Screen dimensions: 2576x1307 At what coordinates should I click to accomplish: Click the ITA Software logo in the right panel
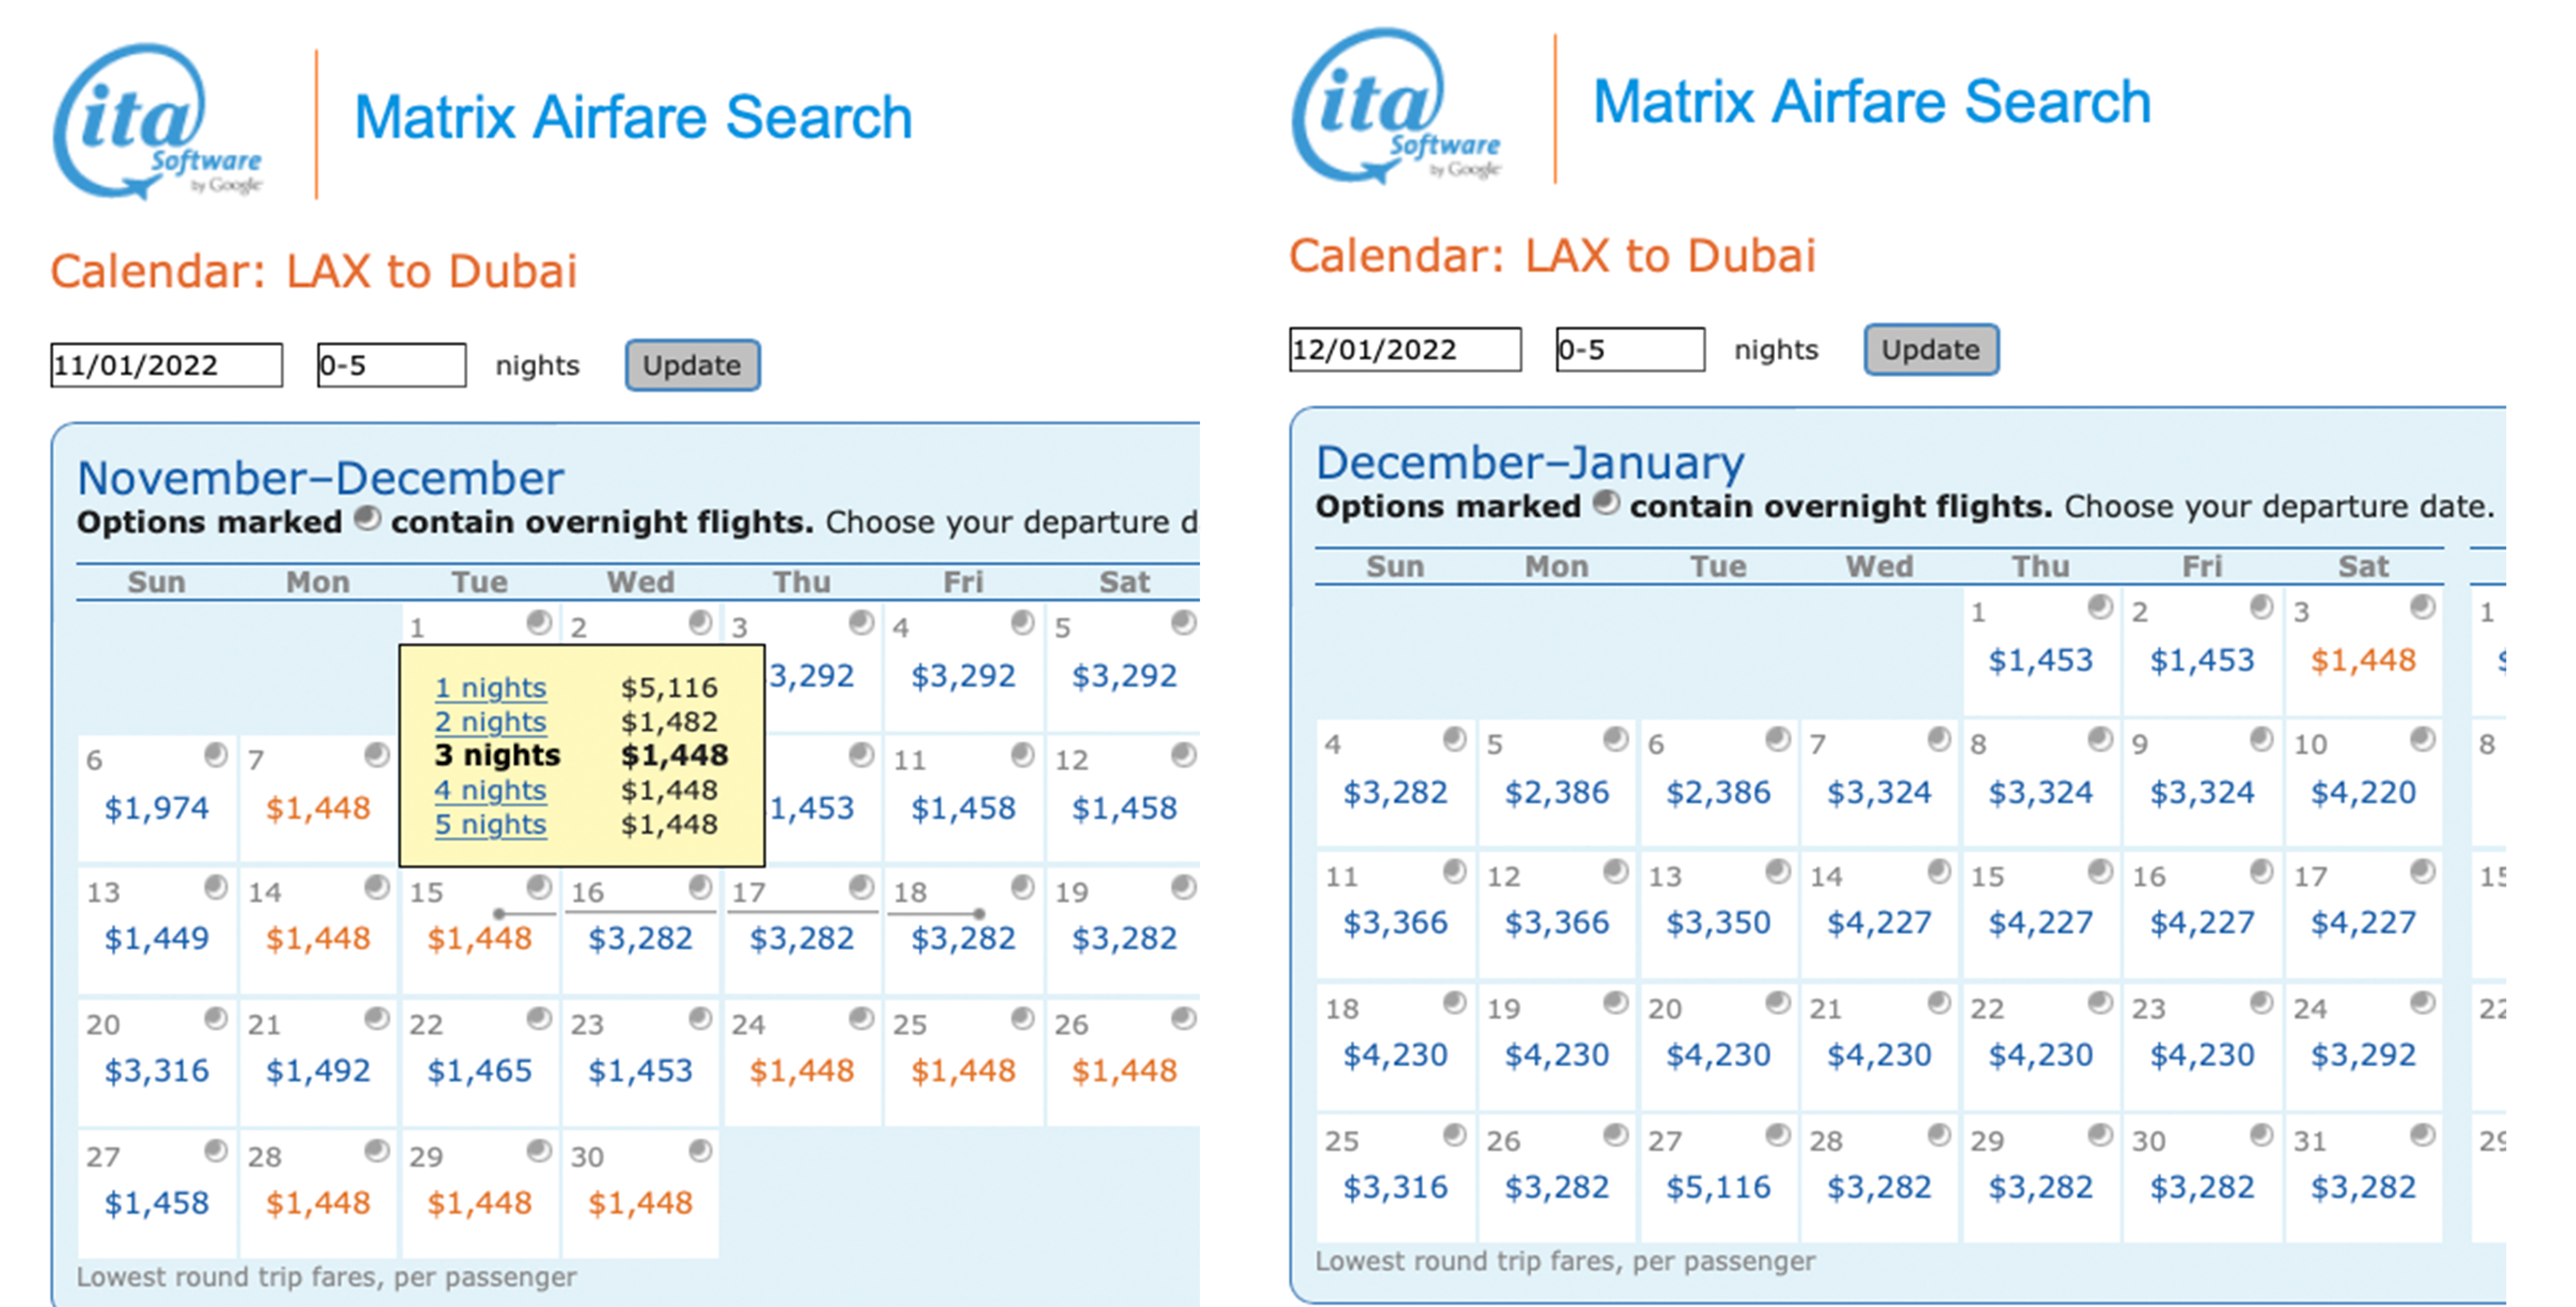click(x=1394, y=105)
